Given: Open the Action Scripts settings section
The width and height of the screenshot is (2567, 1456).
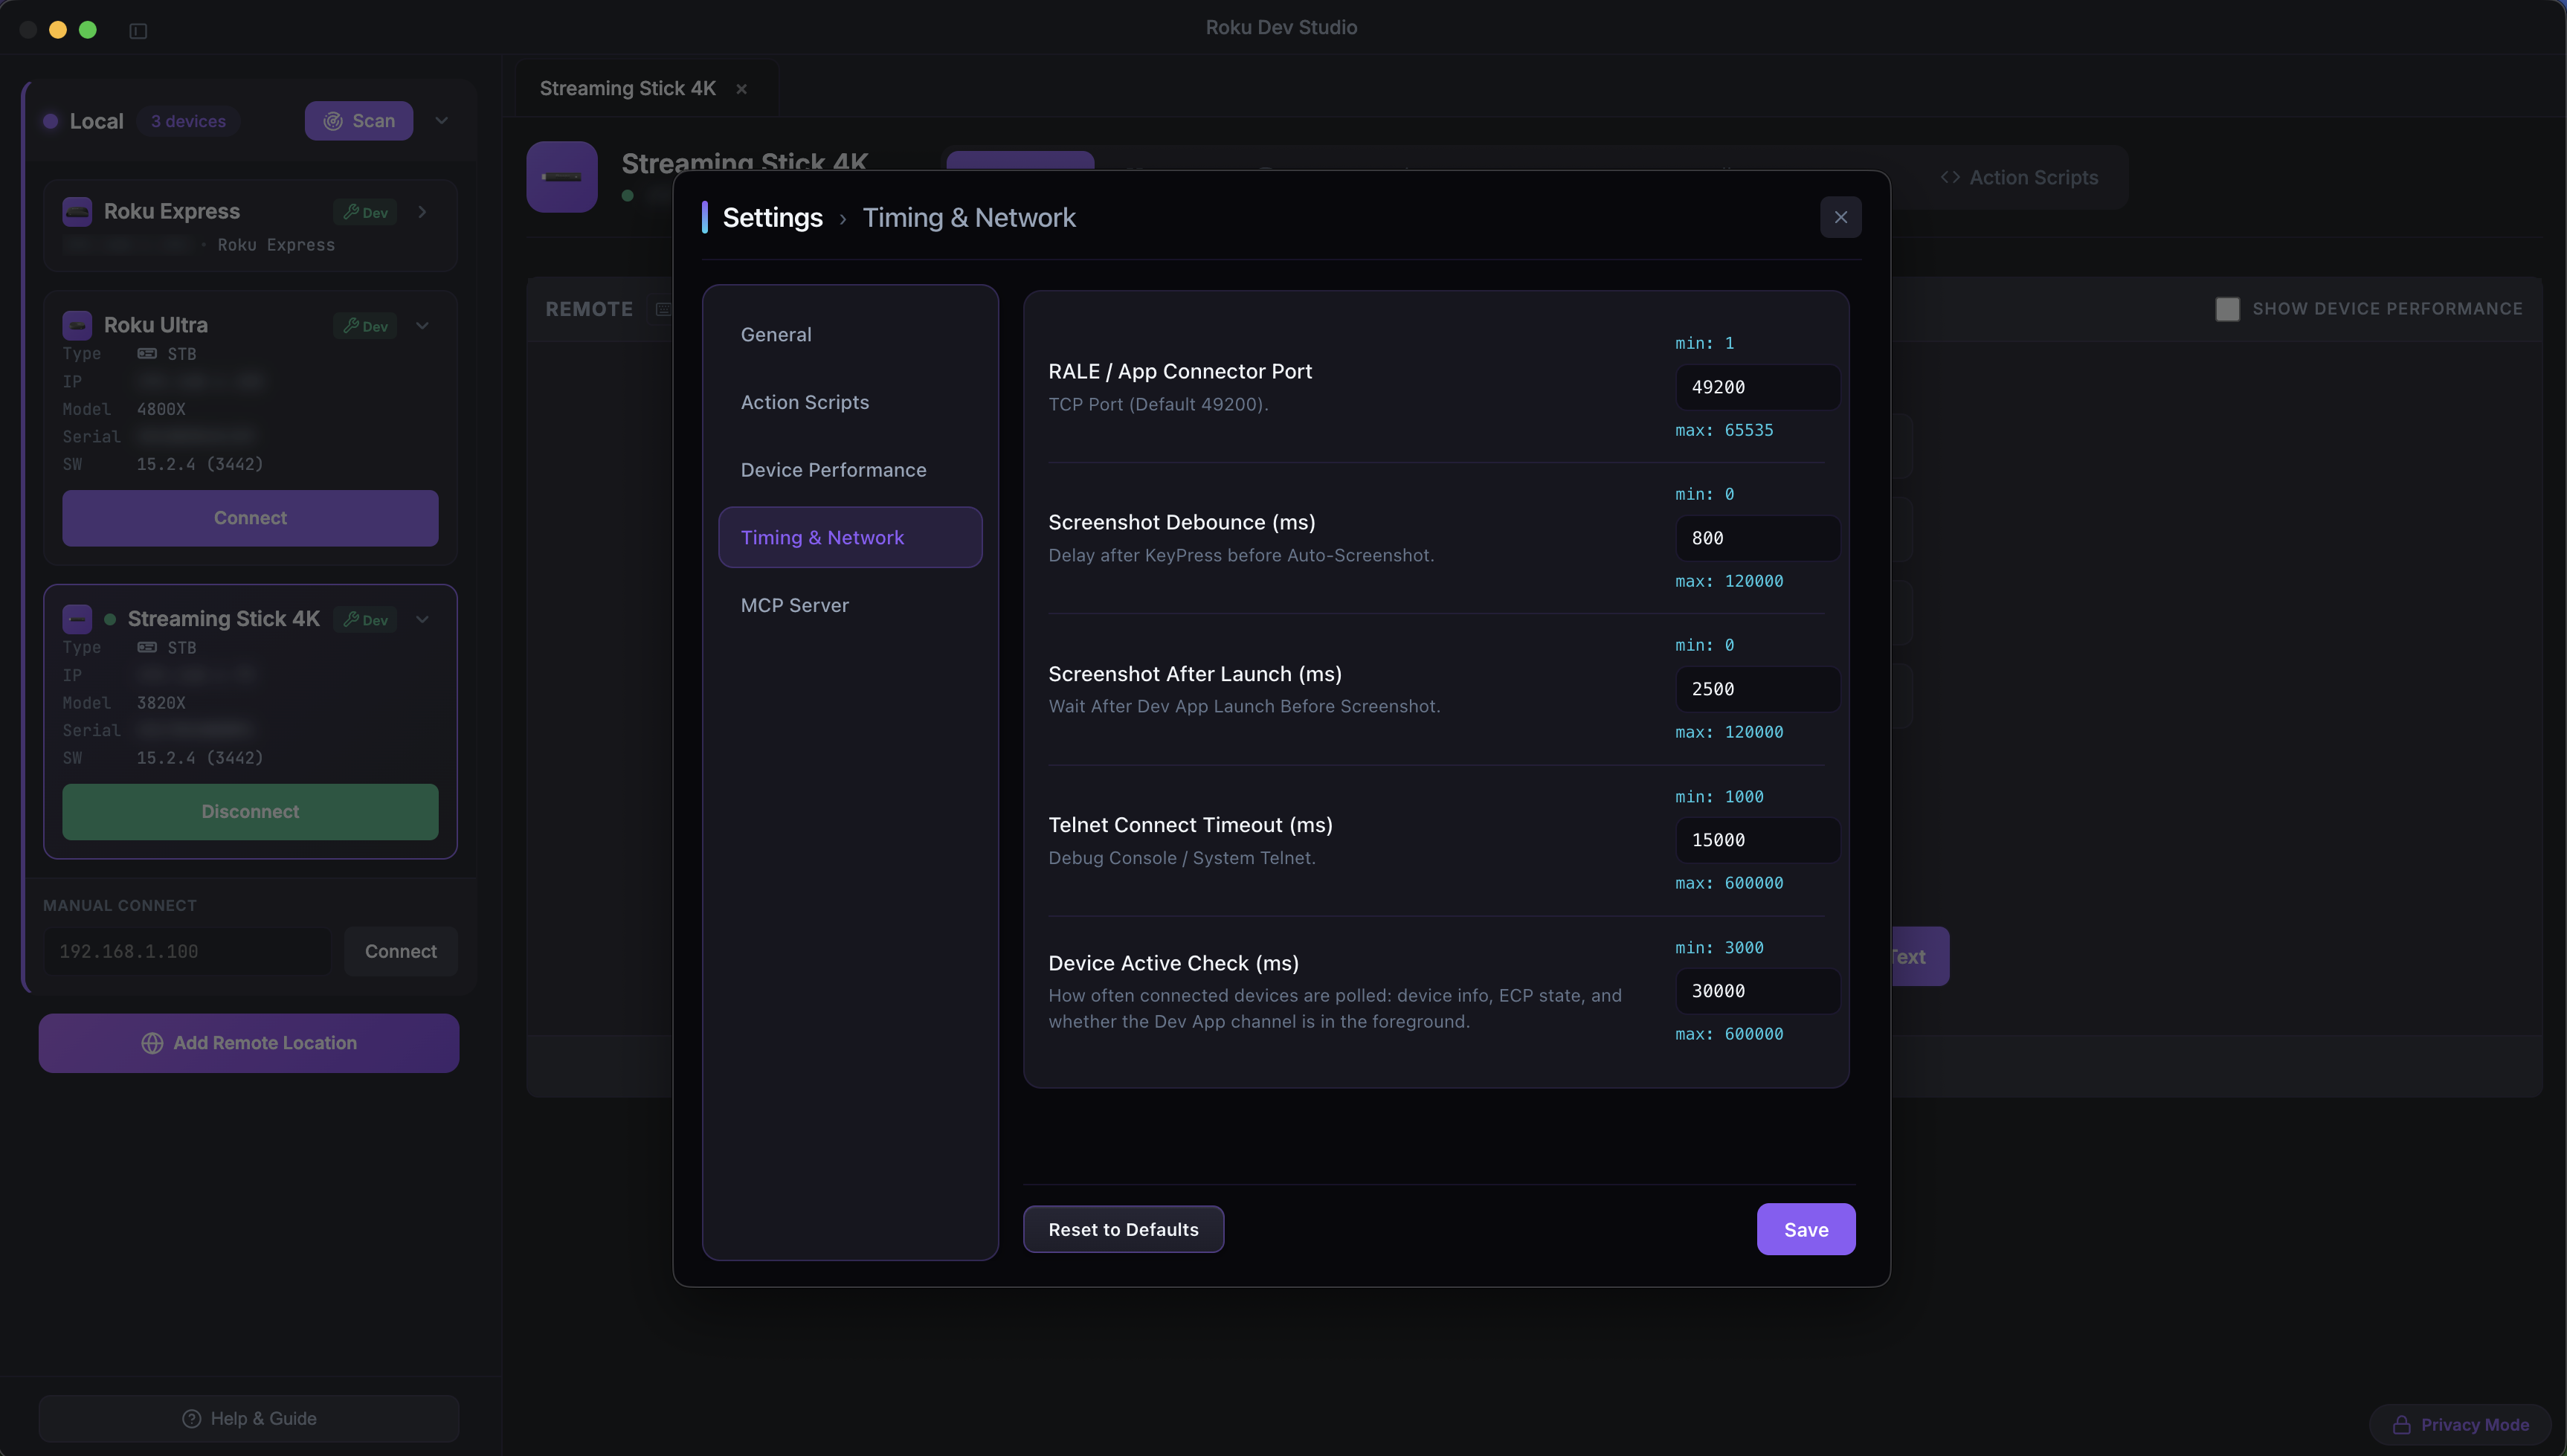Looking at the screenshot, I should [850, 402].
